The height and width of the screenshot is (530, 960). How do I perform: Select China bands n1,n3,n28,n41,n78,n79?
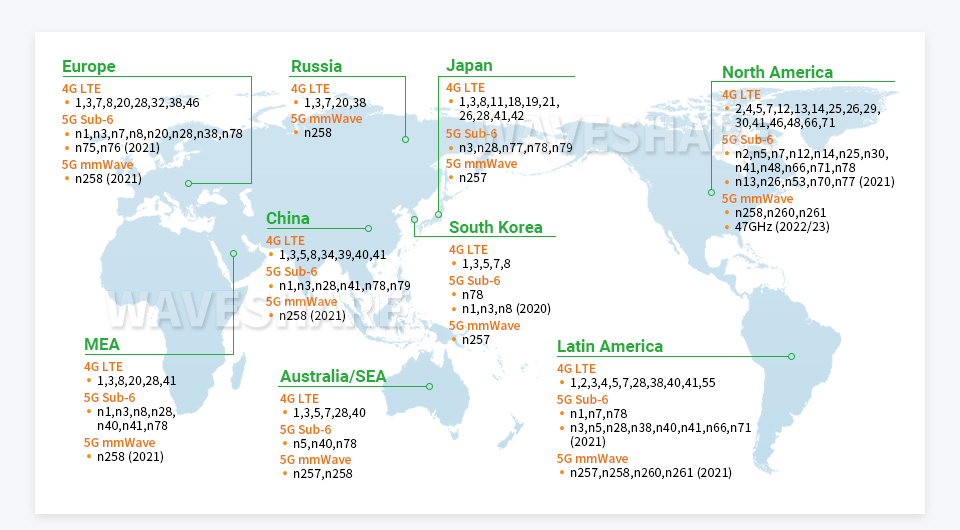click(x=345, y=286)
